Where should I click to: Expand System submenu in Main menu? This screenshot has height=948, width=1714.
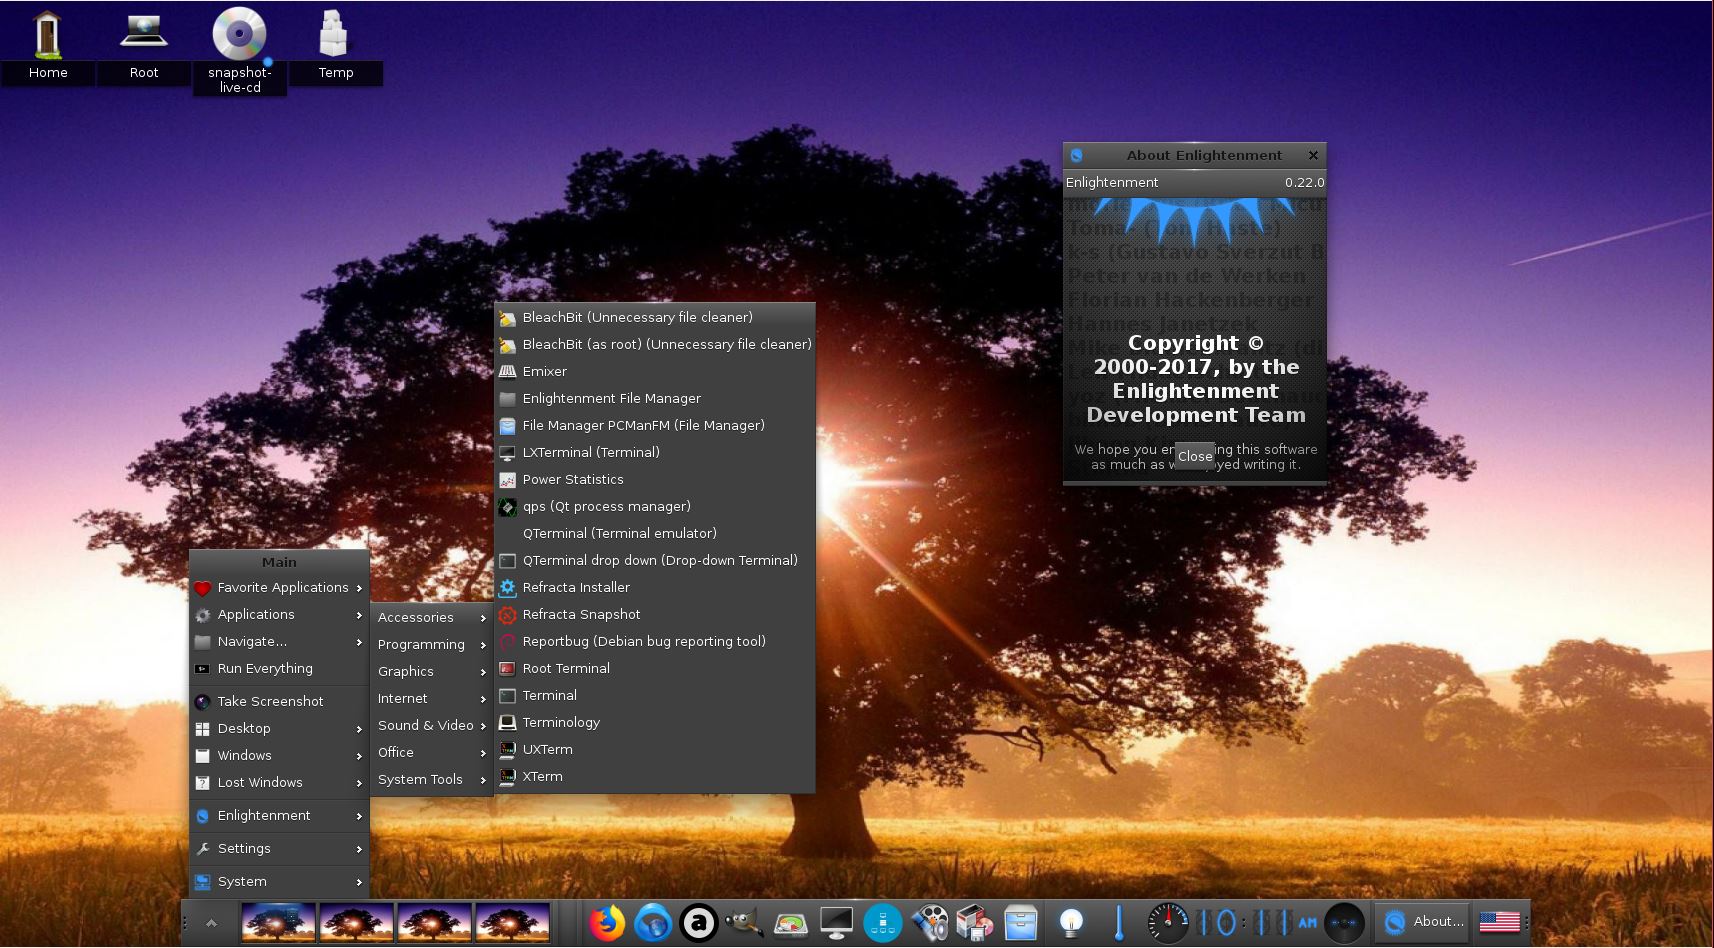(x=279, y=881)
